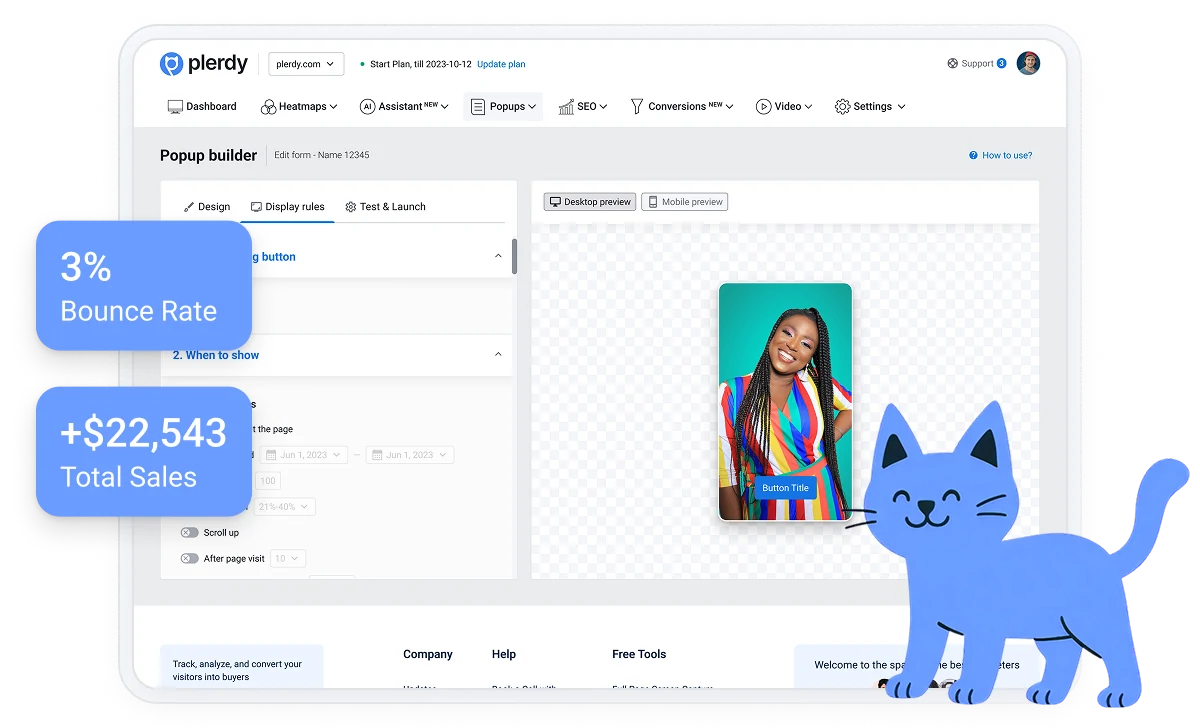Click the Plerdy logo icon
Image resolution: width=1200 pixels, height=728 pixels.
tap(172, 64)
